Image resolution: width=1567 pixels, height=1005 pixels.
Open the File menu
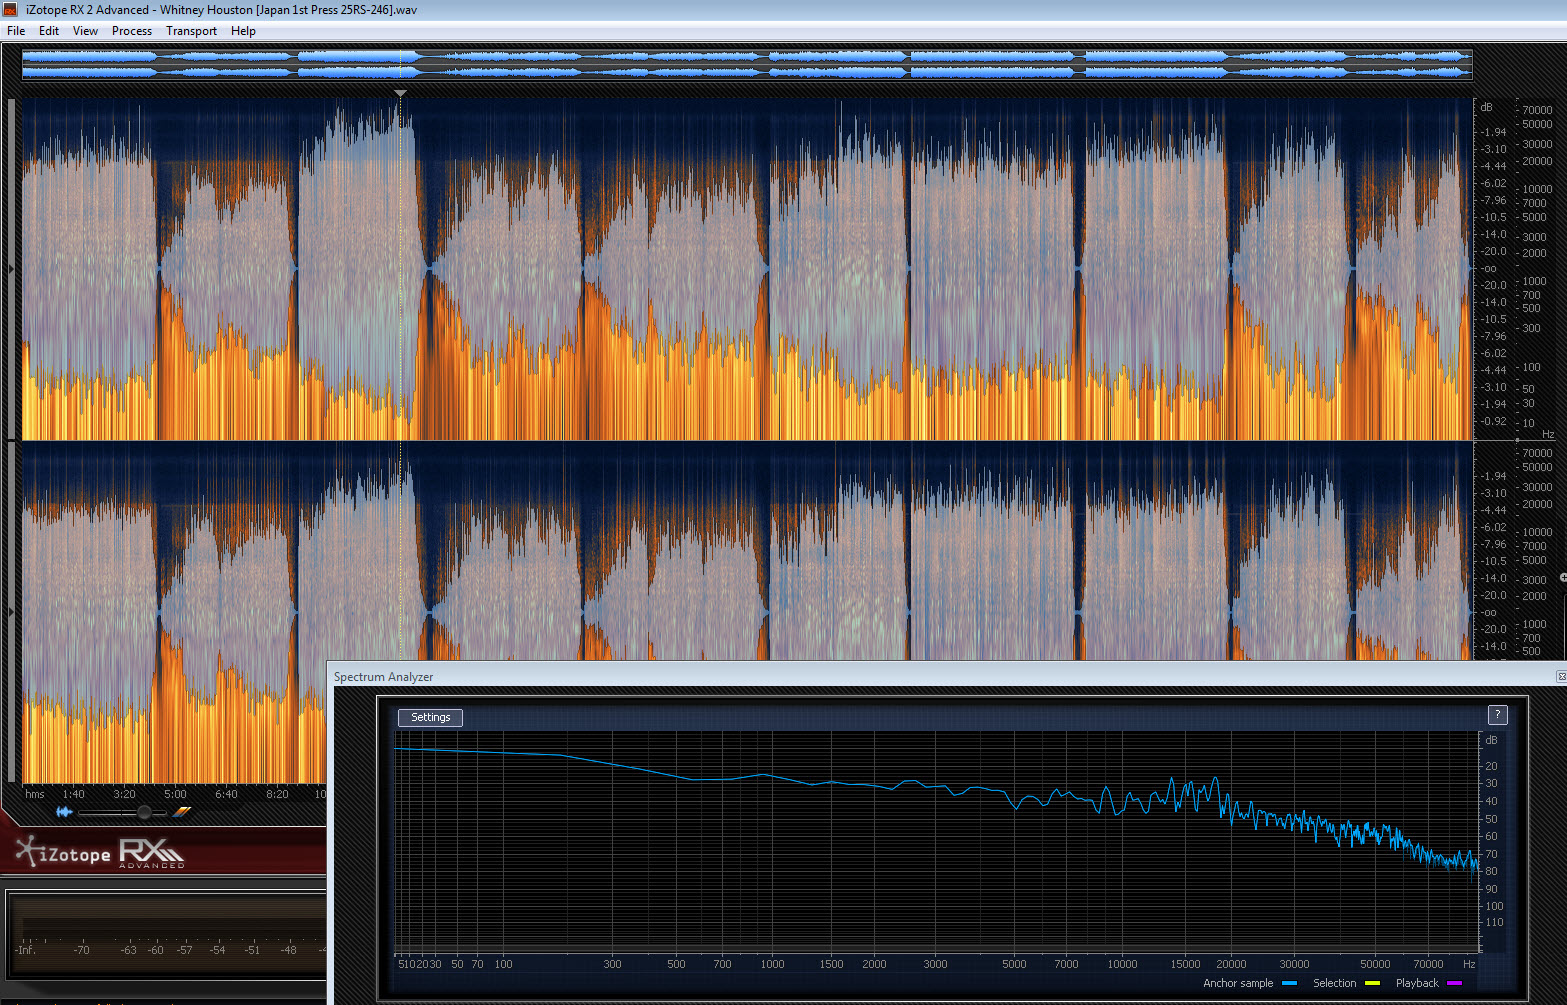click(16, 31)
